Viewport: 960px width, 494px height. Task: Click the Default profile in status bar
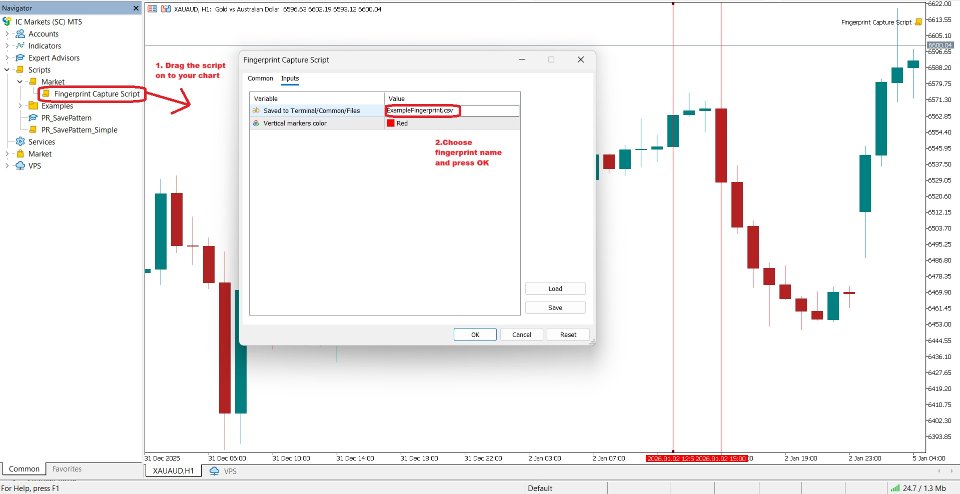point(539,488)
